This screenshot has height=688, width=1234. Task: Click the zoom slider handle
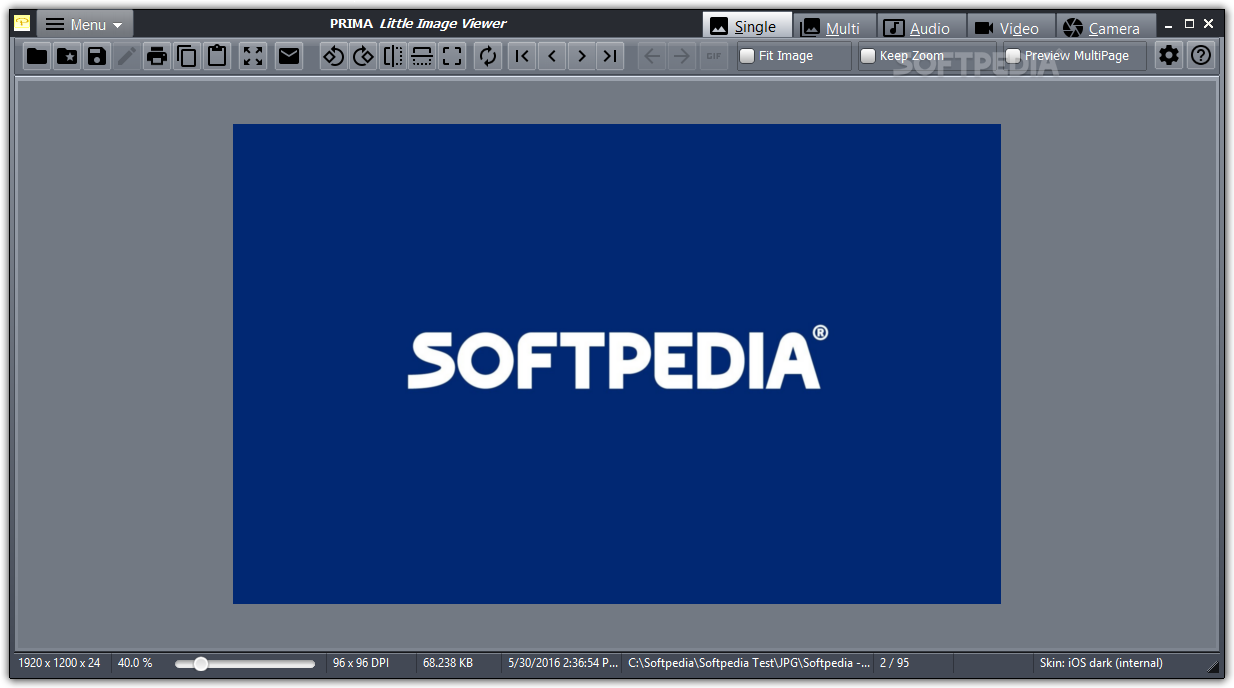coord(200,663)
